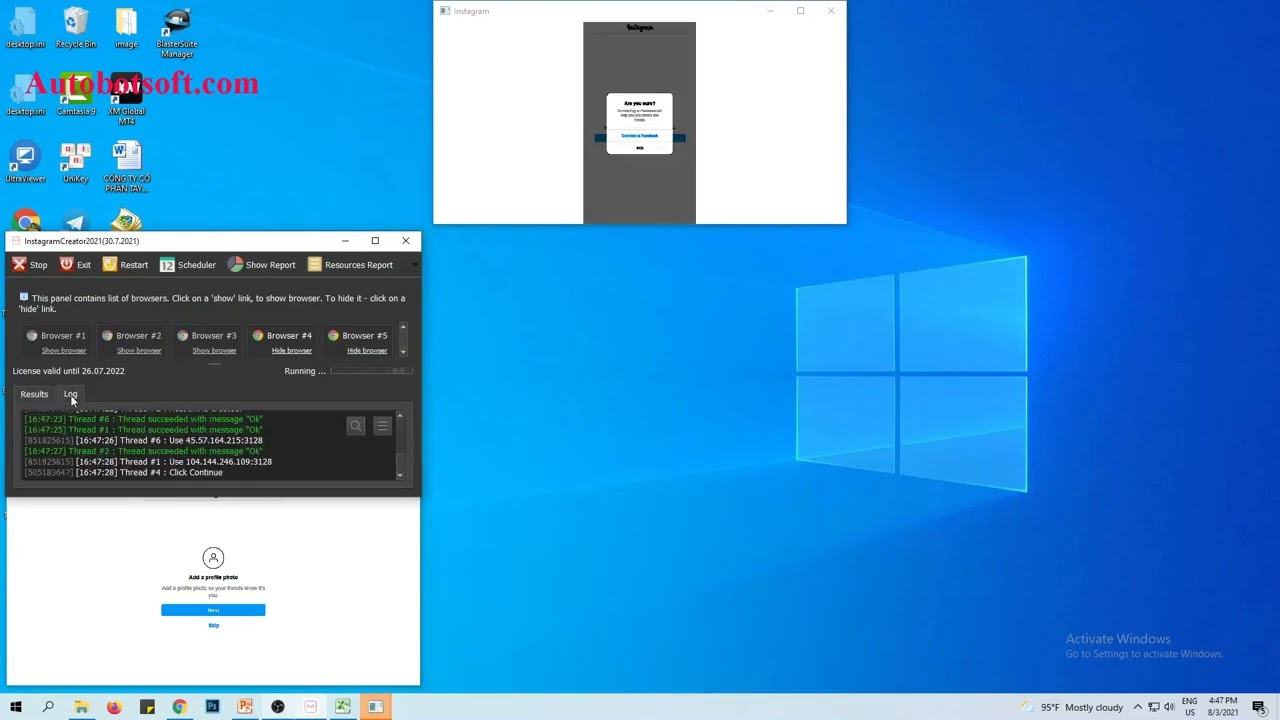Click the log panel scroll-up arrow
Image resolution: width=1280 pixels, height=720 pixels.
click(x=400, y=415)
